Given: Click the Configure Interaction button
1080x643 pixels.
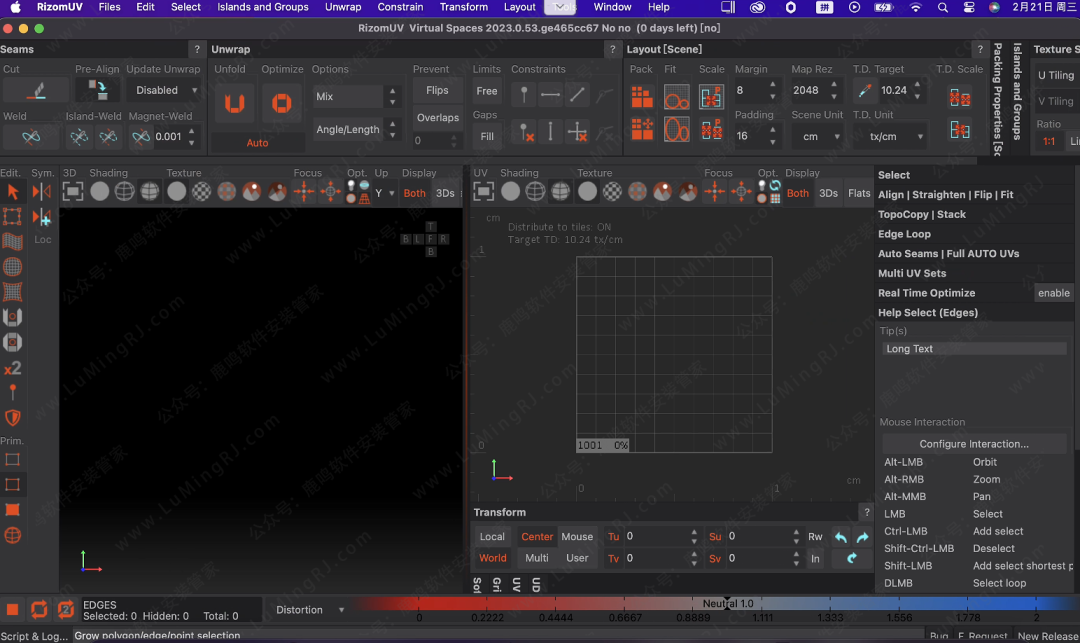Looking at the screenshot, I should pyautogui.click(x=973, y=444).
